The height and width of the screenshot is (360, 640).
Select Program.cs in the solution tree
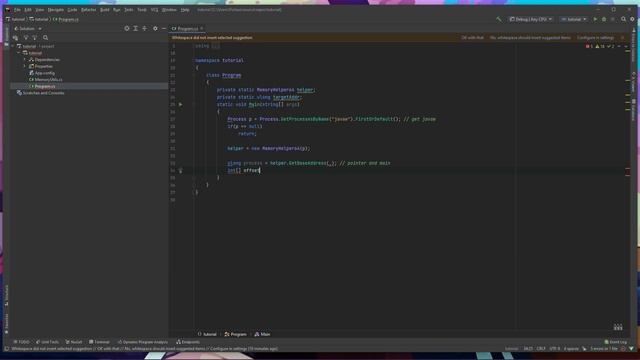coord(44,86)
